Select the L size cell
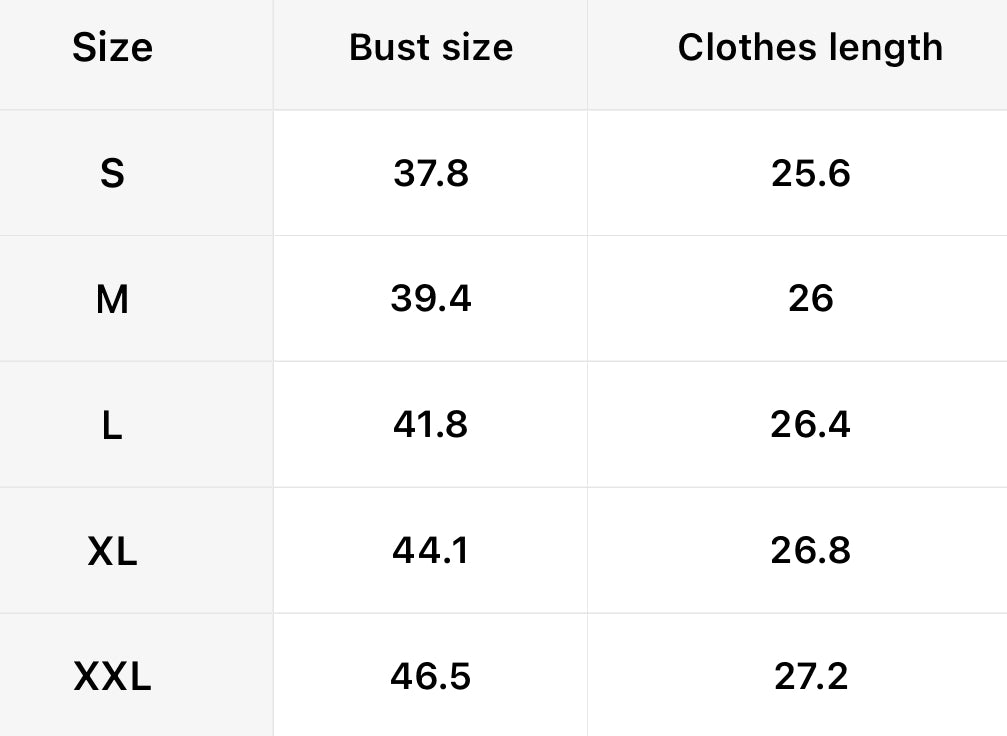1007x736 pixels. point(112,425)
